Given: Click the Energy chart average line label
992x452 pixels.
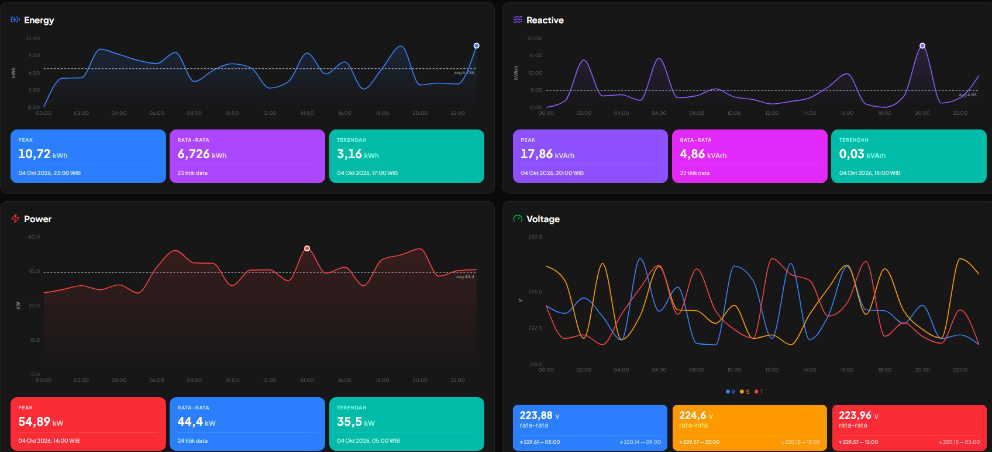Looking at the screenshot, I should (x=464, y=73).
